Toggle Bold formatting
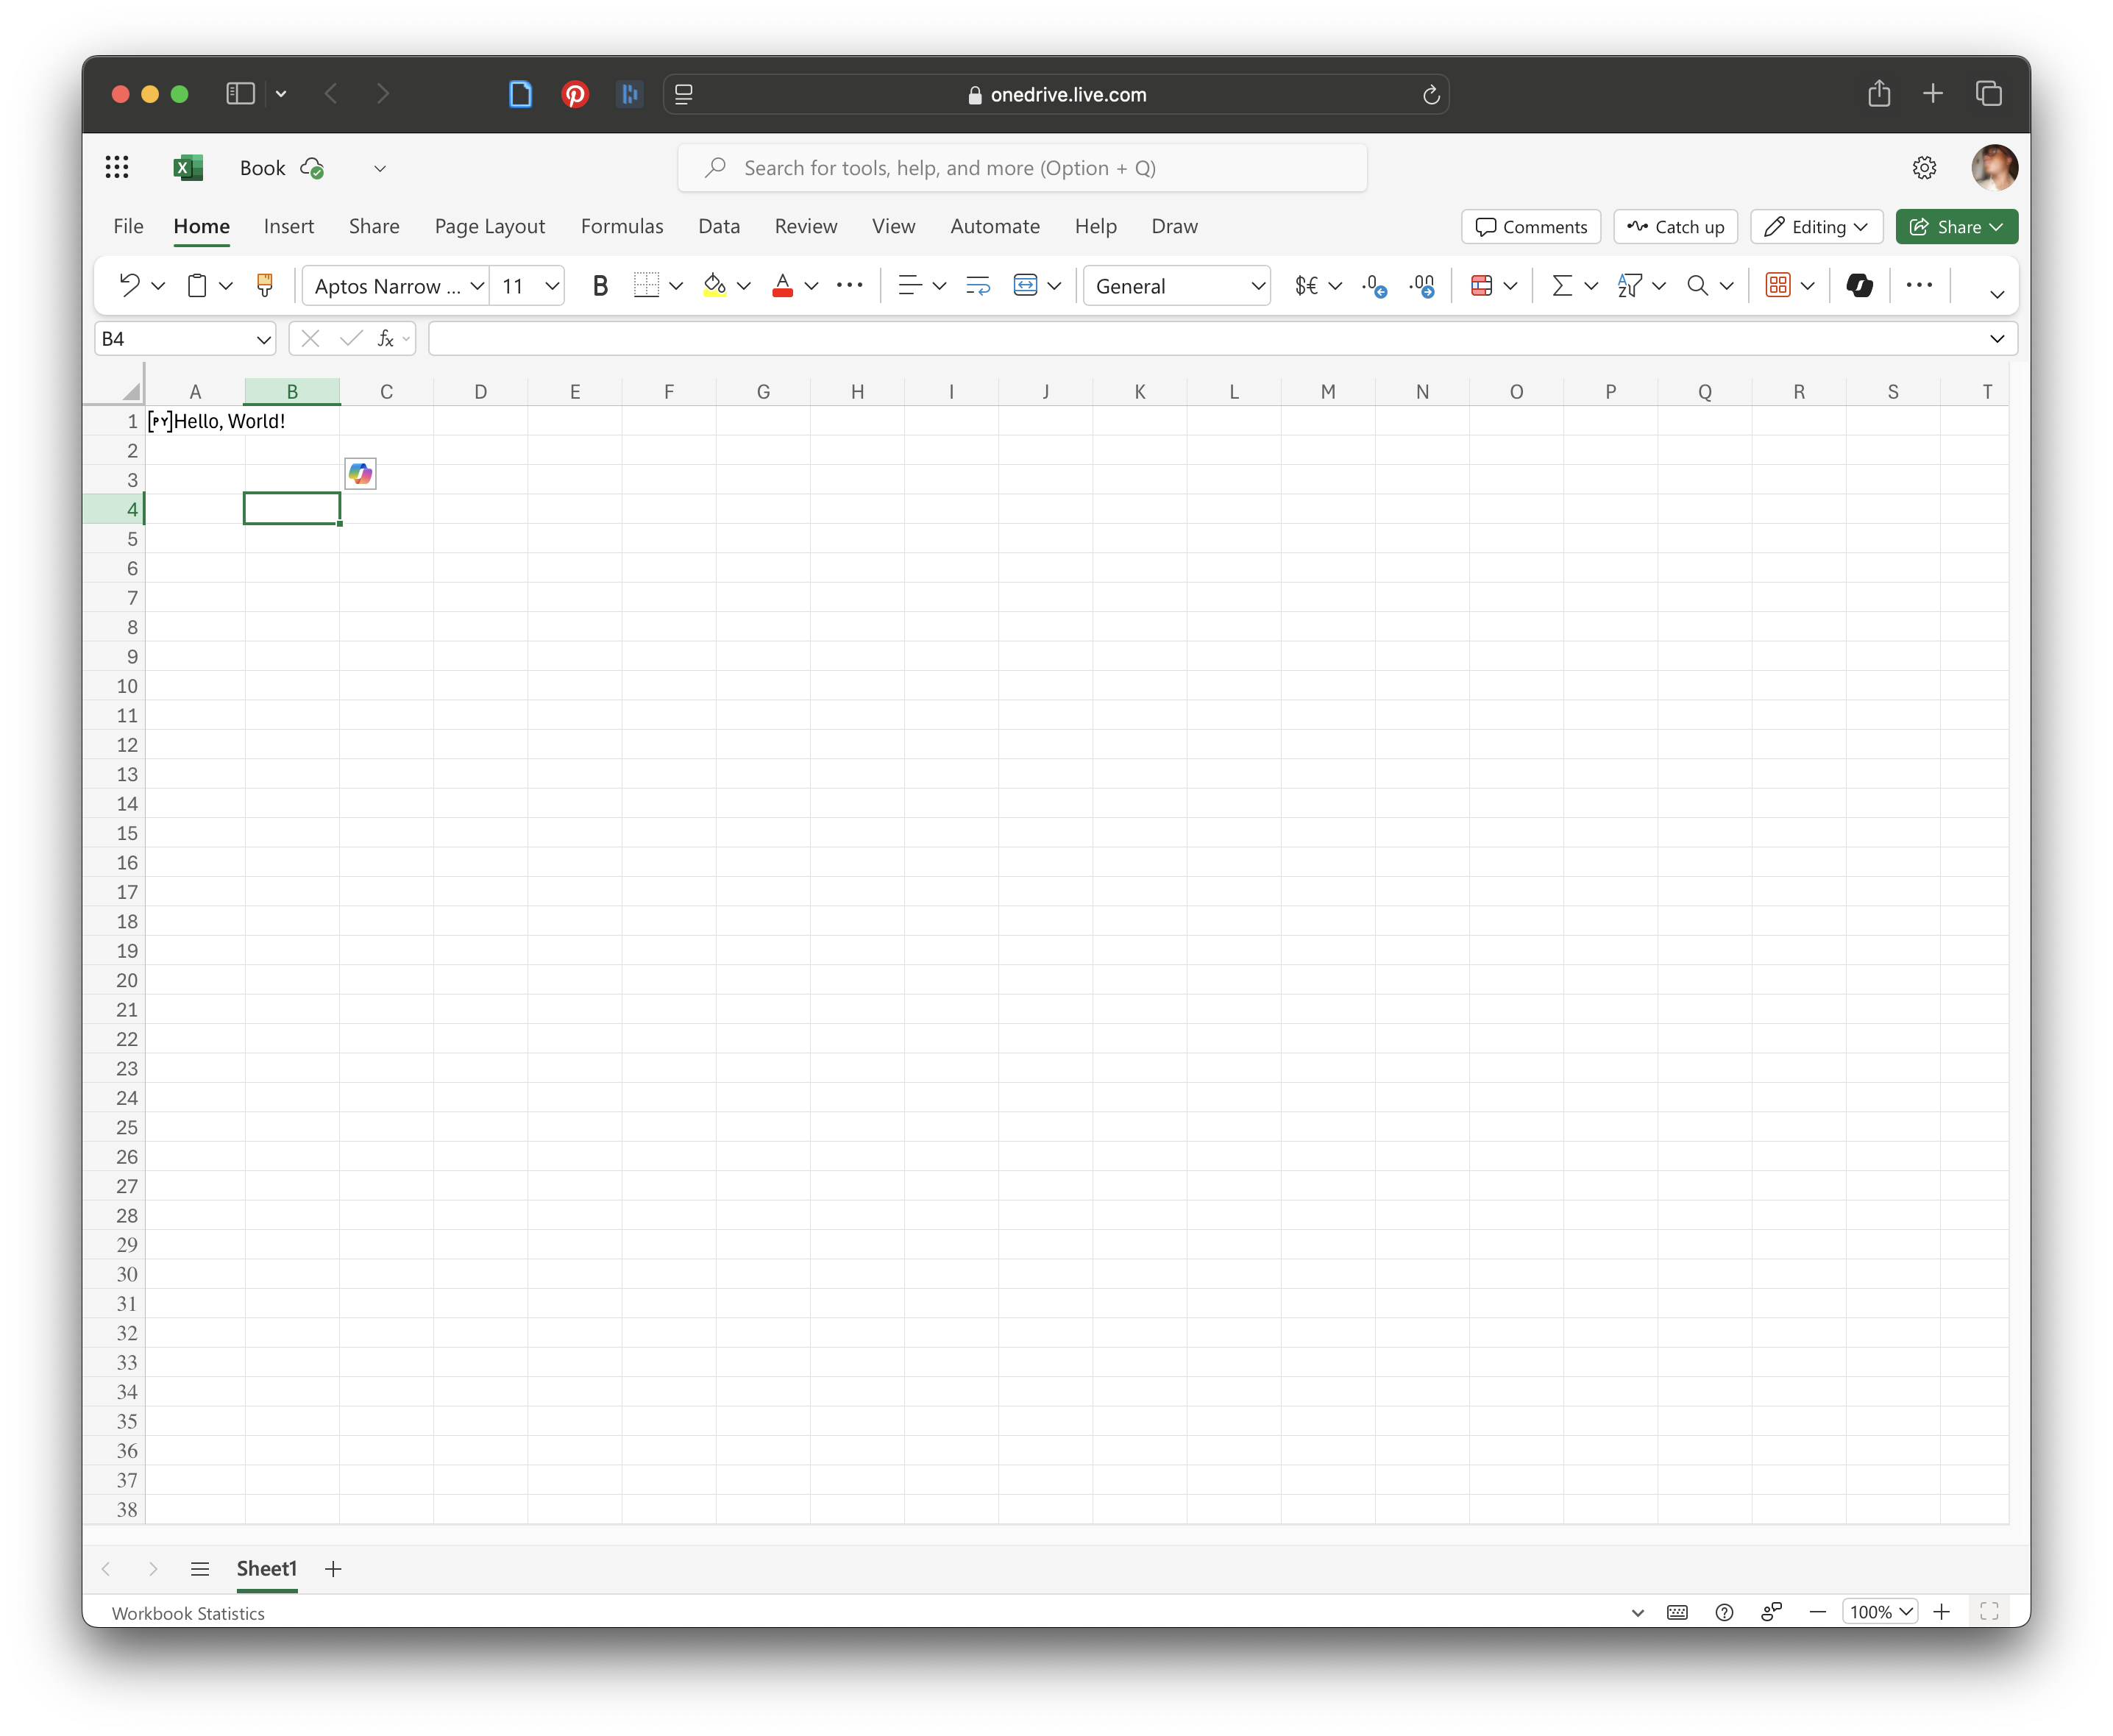 click(600, 286)
